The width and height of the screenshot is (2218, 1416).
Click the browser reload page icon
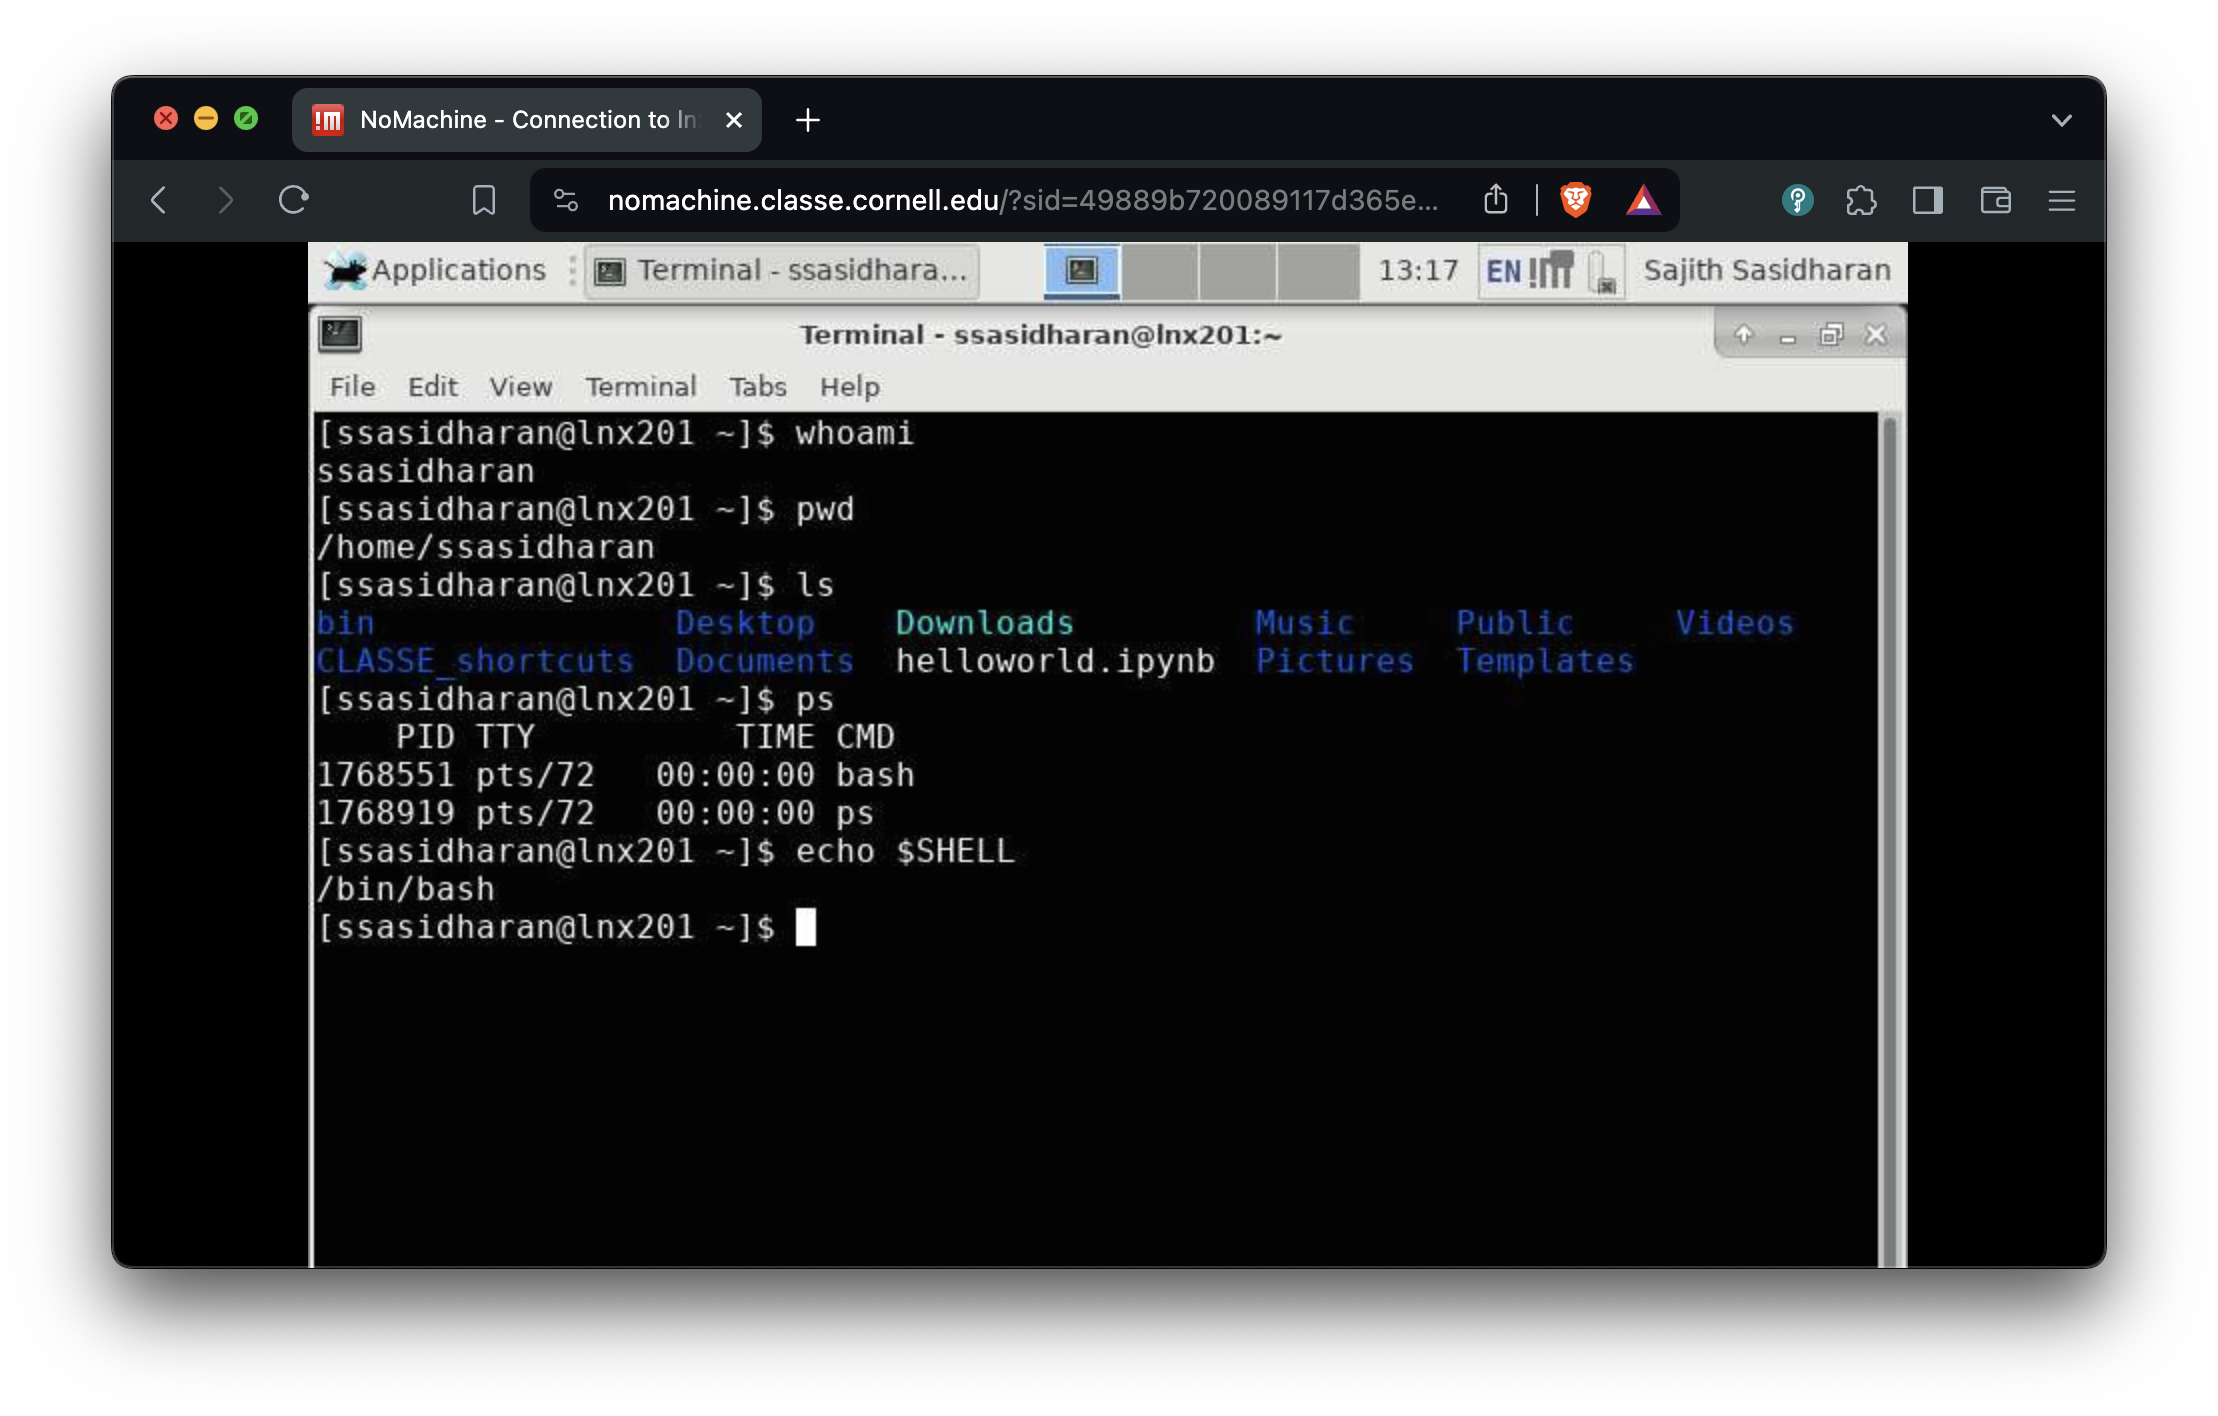[x=293, y=200]
